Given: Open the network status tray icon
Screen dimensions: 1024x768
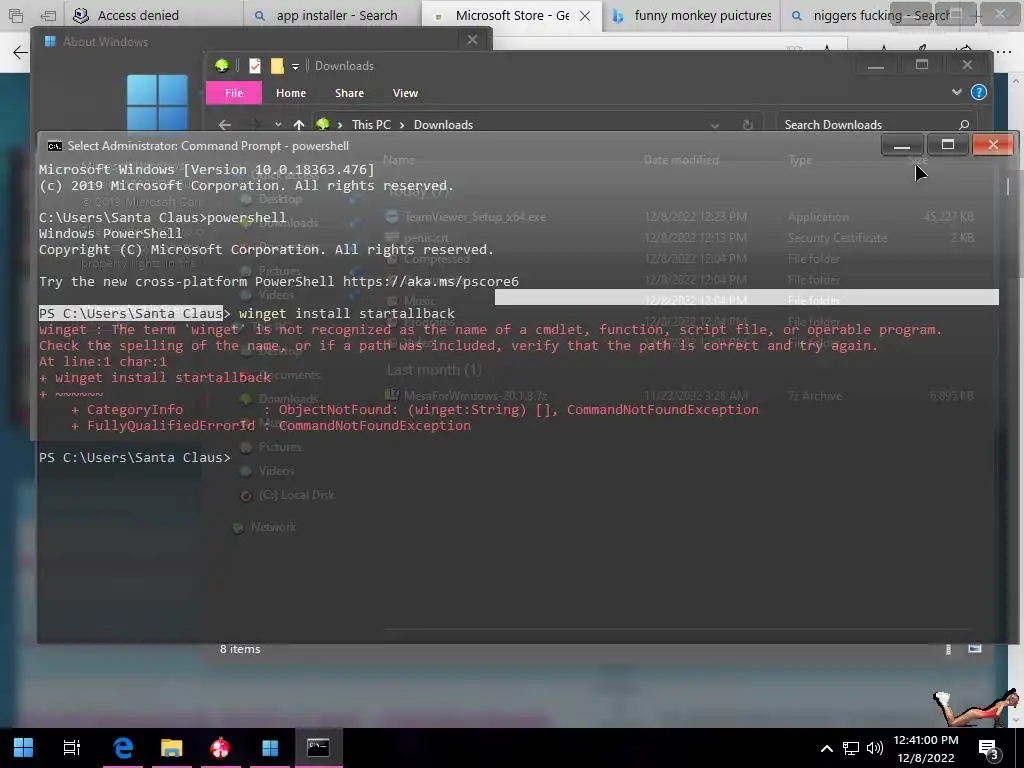Looking at the screenshot, I should pos(850,748).
